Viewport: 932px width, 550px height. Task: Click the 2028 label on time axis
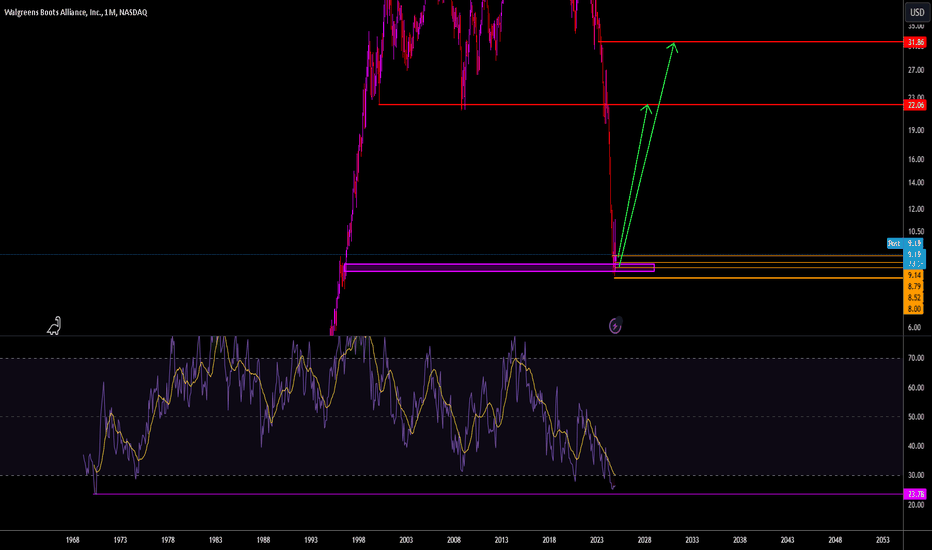(x=644, y=540)
